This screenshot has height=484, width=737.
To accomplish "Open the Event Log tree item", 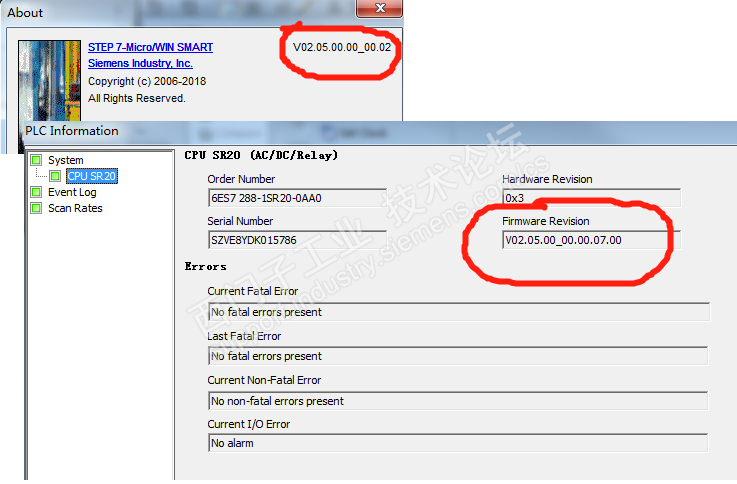I will coord(72,192).
